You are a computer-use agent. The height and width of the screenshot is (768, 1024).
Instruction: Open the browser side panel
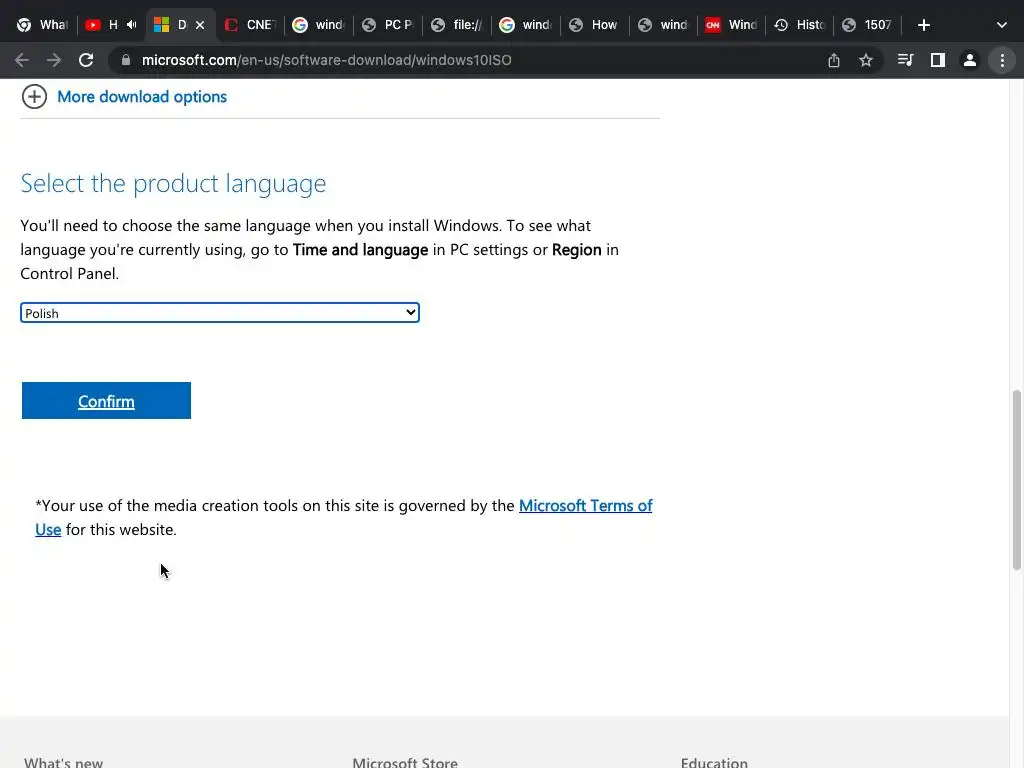click(x=938, y=60)
